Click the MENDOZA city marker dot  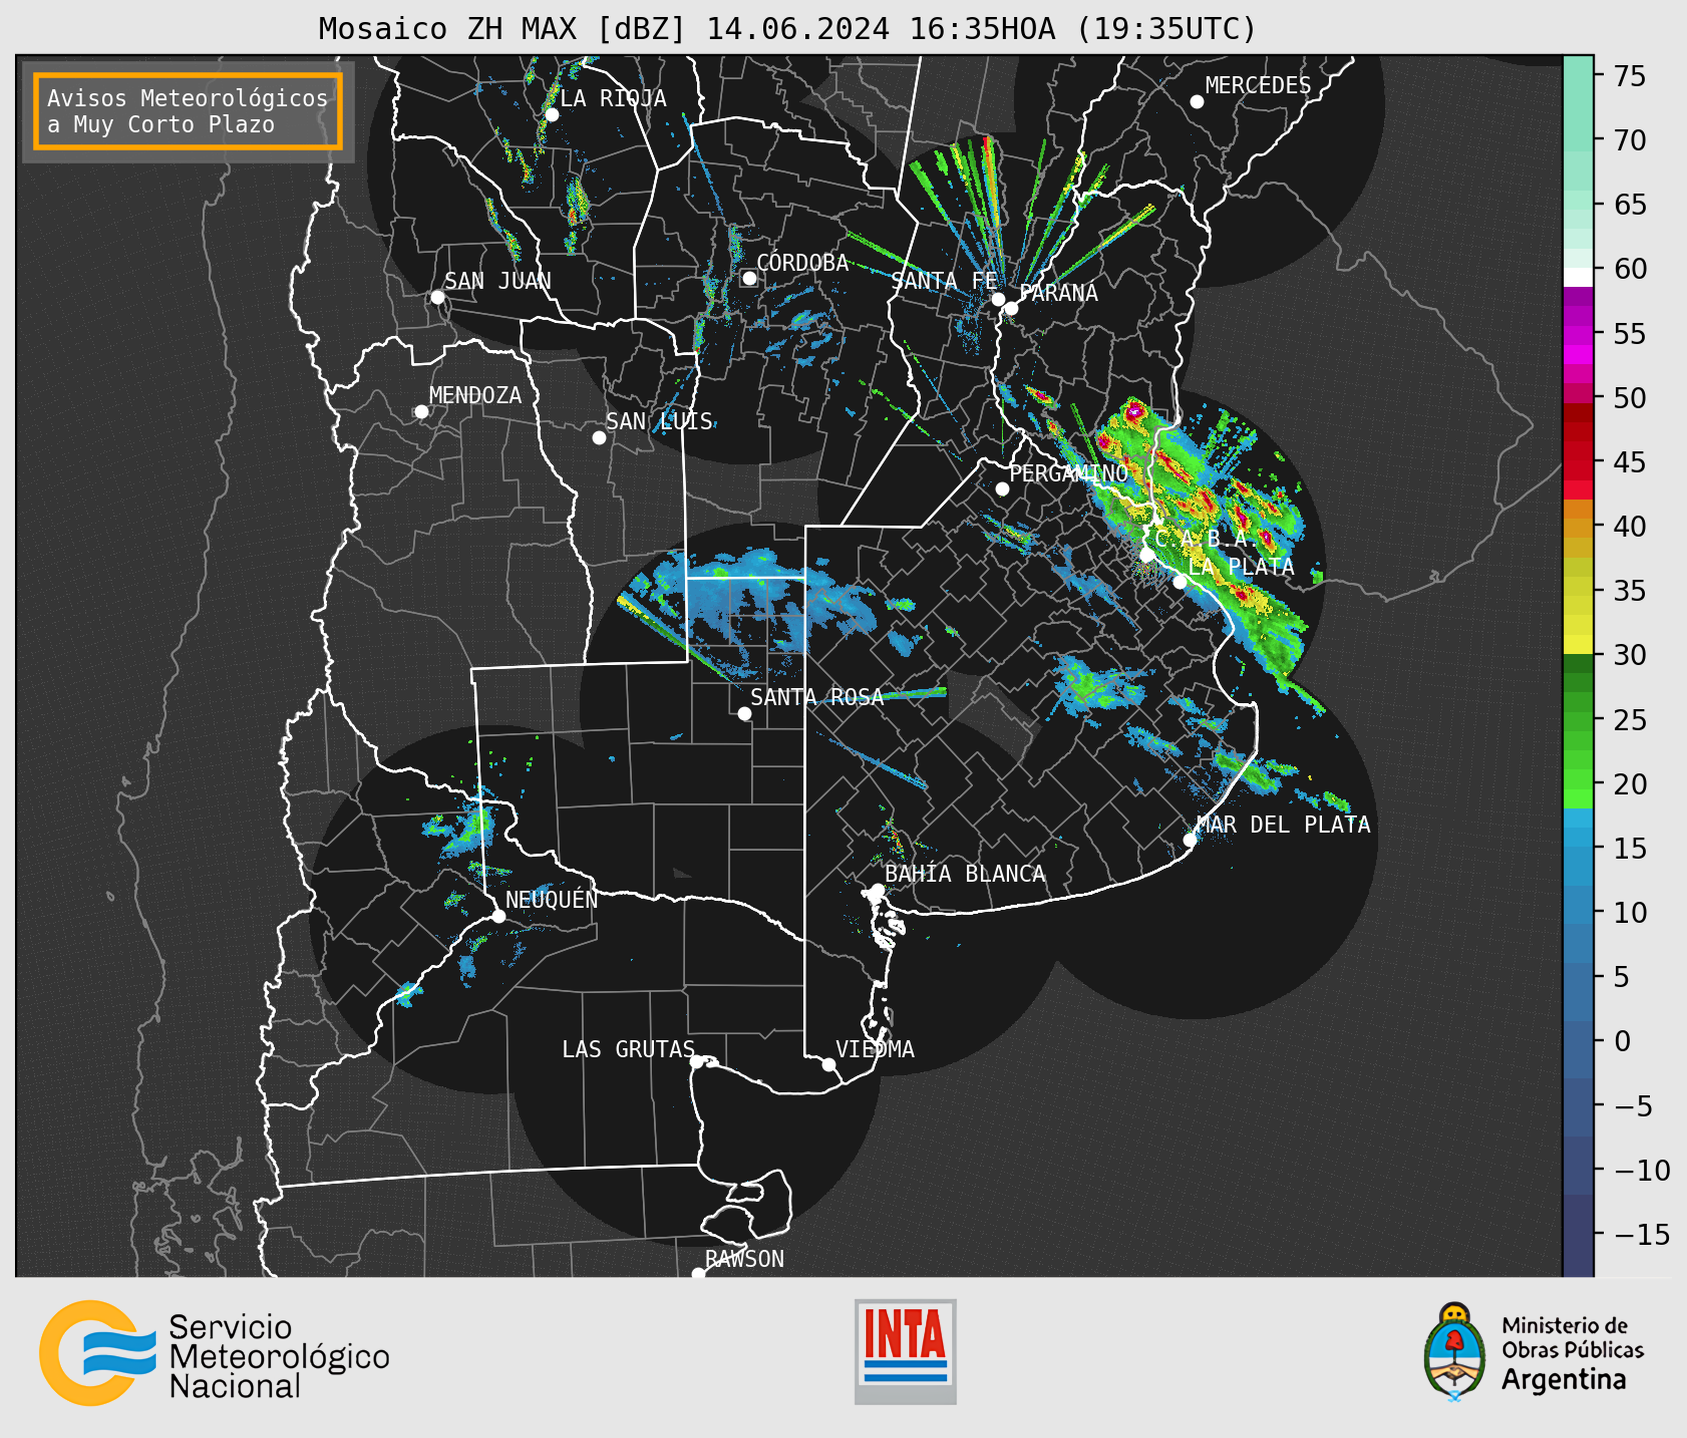tap(421, 412)
